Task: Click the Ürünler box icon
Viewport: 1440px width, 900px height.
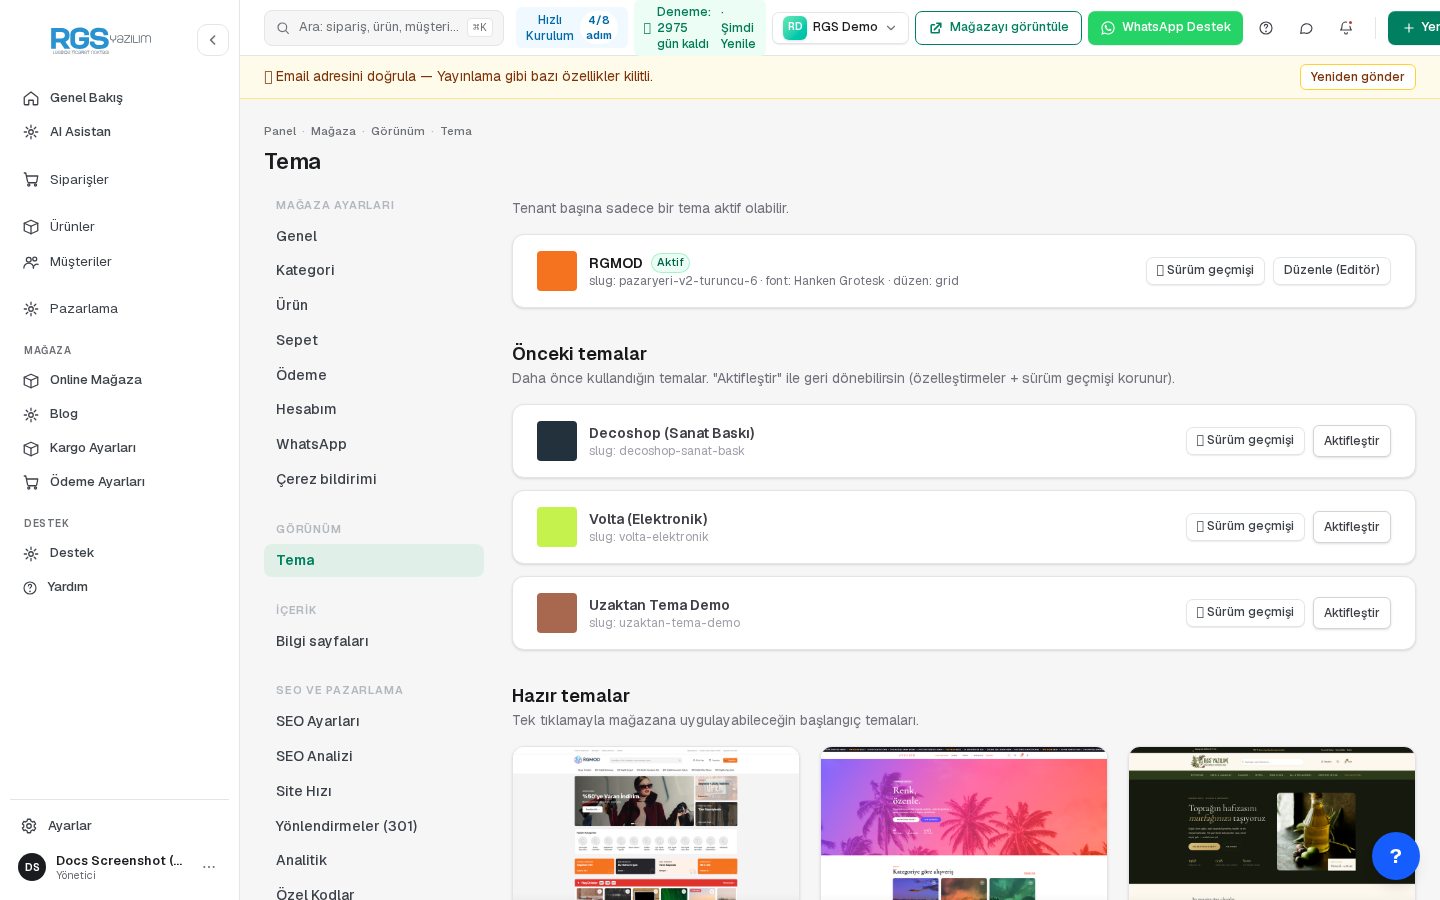Action: pos(31,227)
